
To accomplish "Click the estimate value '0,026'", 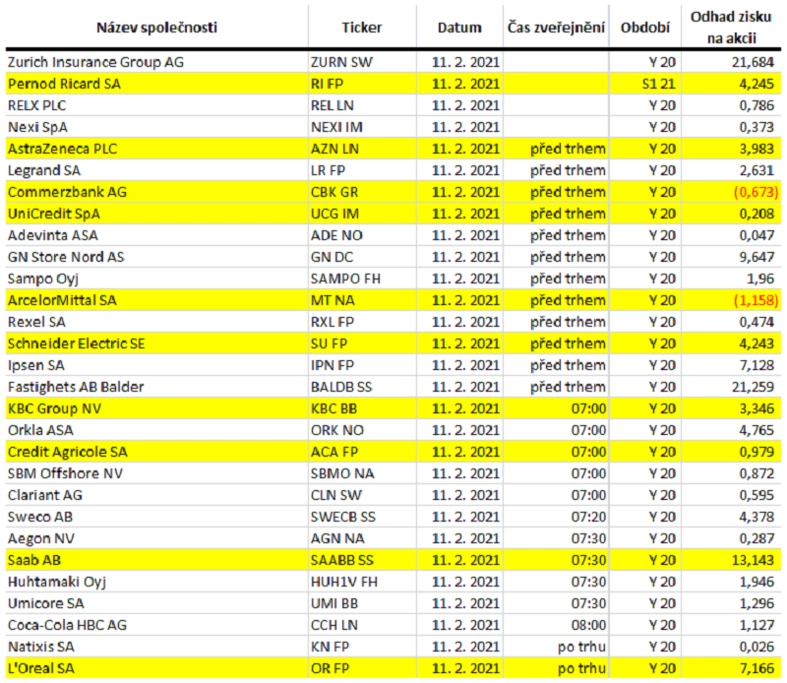I will (756, 646).
